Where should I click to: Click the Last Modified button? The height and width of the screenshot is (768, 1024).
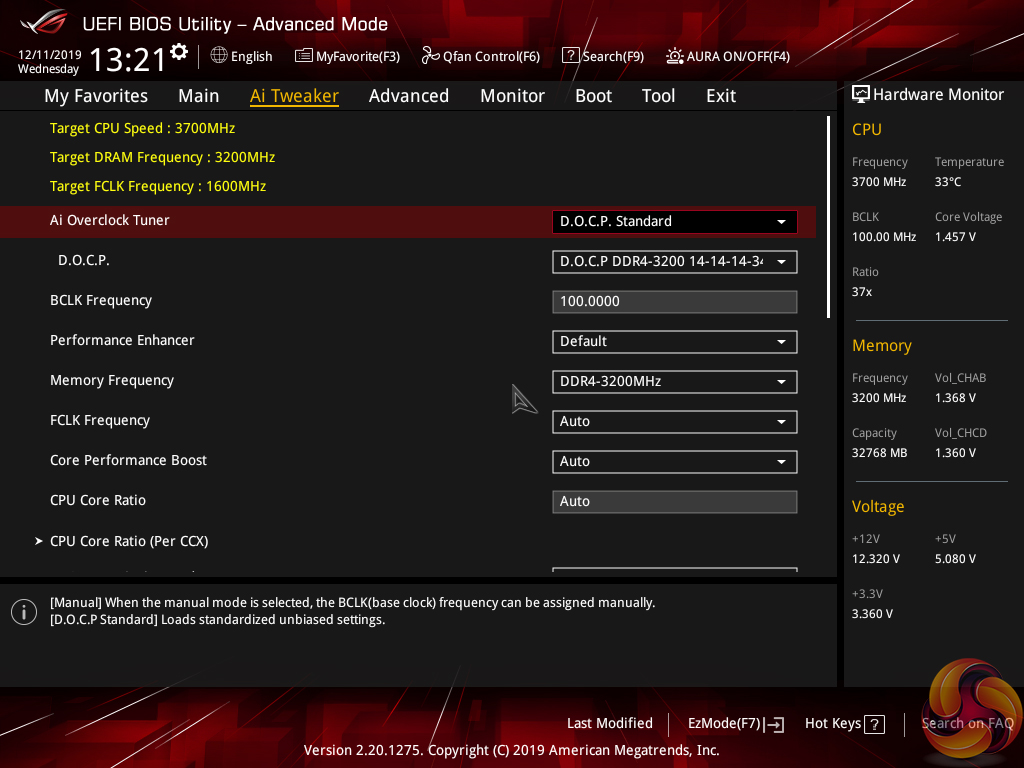click(x=609, y=723)
